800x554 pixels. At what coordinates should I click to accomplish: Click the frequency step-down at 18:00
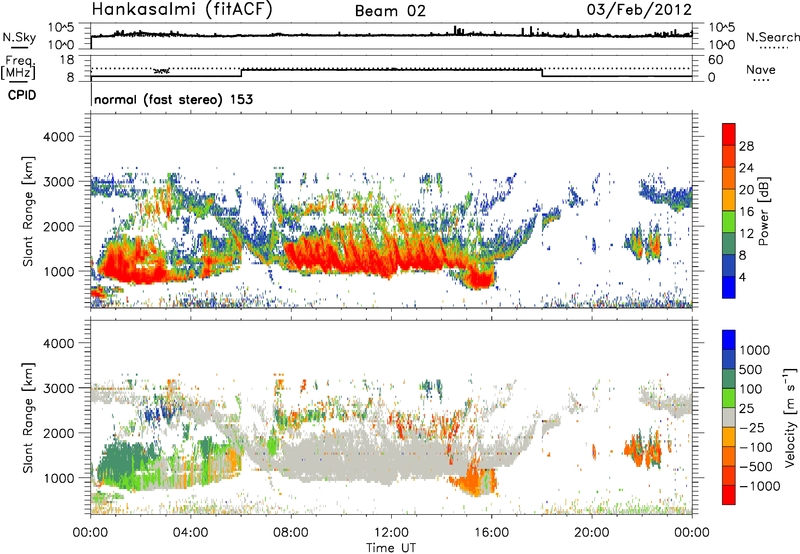[x=542, y=73]
